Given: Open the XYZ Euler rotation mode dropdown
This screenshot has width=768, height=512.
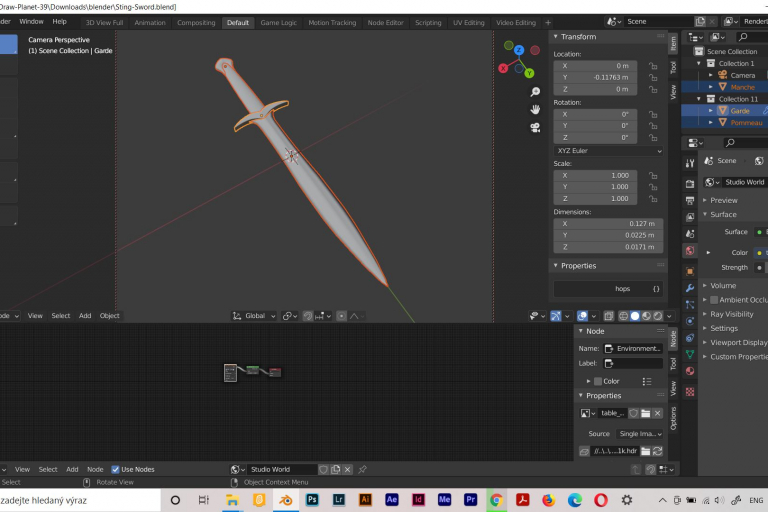Looking at the screenshot, I should (608, 151).
